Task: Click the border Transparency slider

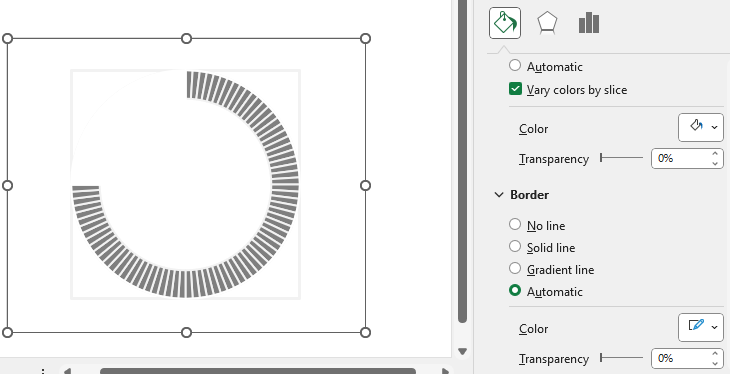Action: pos(622,358)
